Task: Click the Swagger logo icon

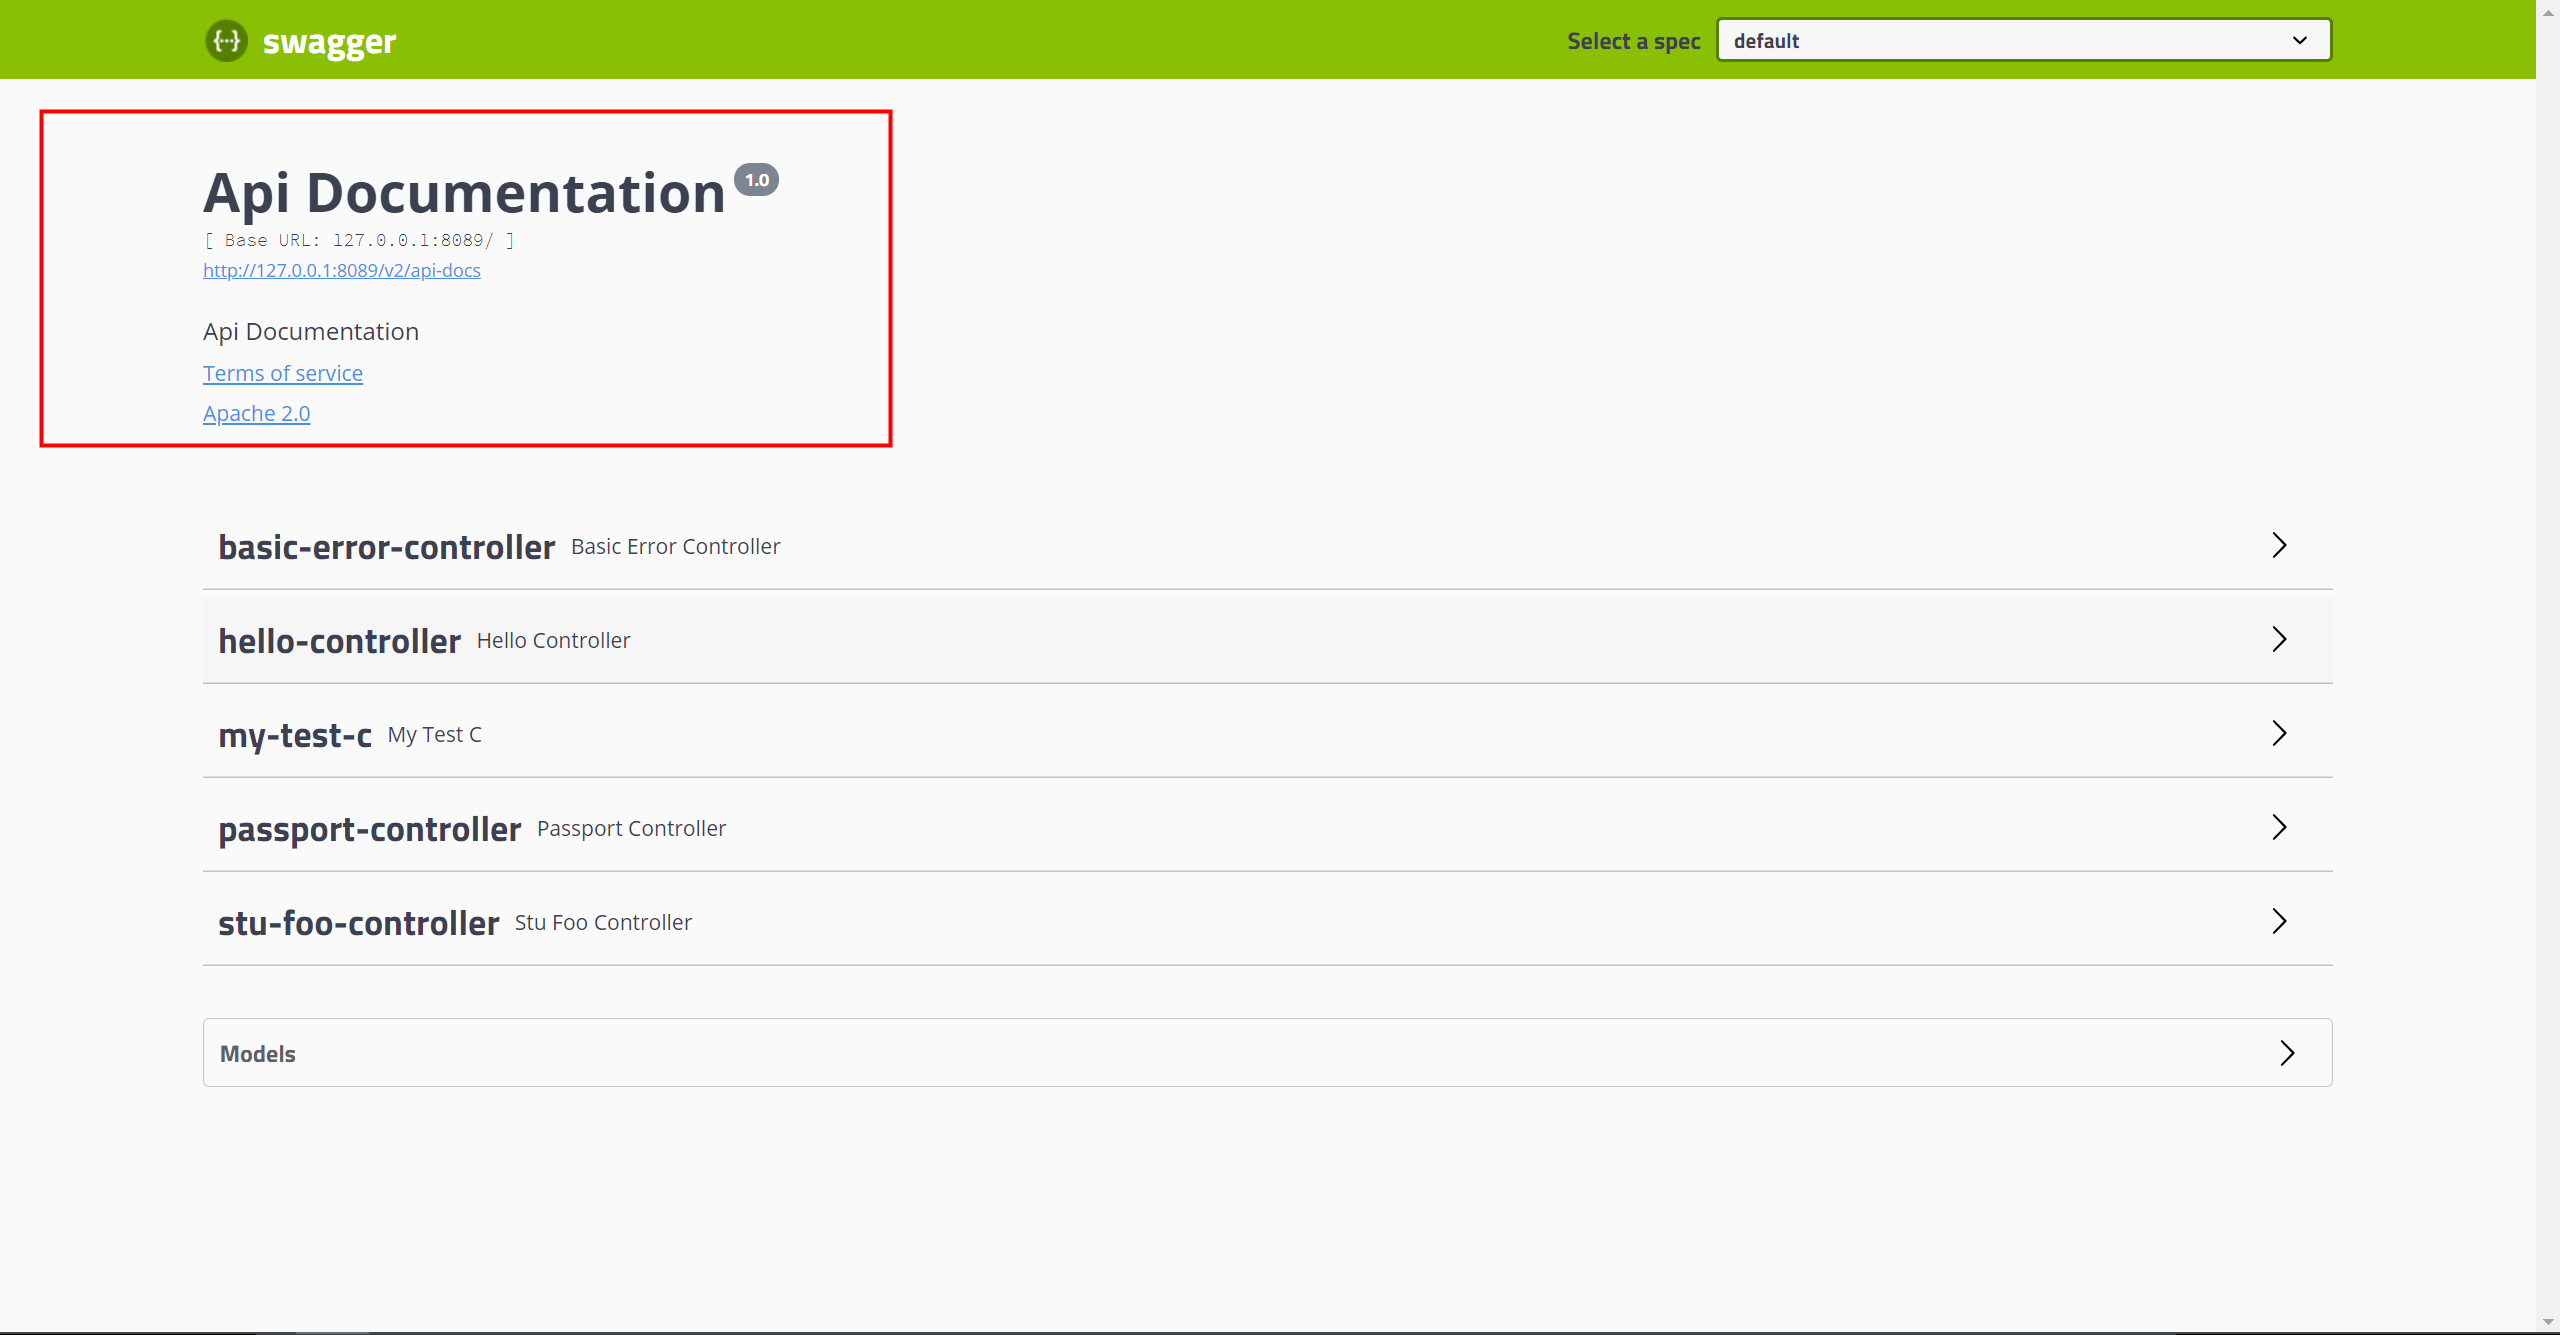Action: 227,41
